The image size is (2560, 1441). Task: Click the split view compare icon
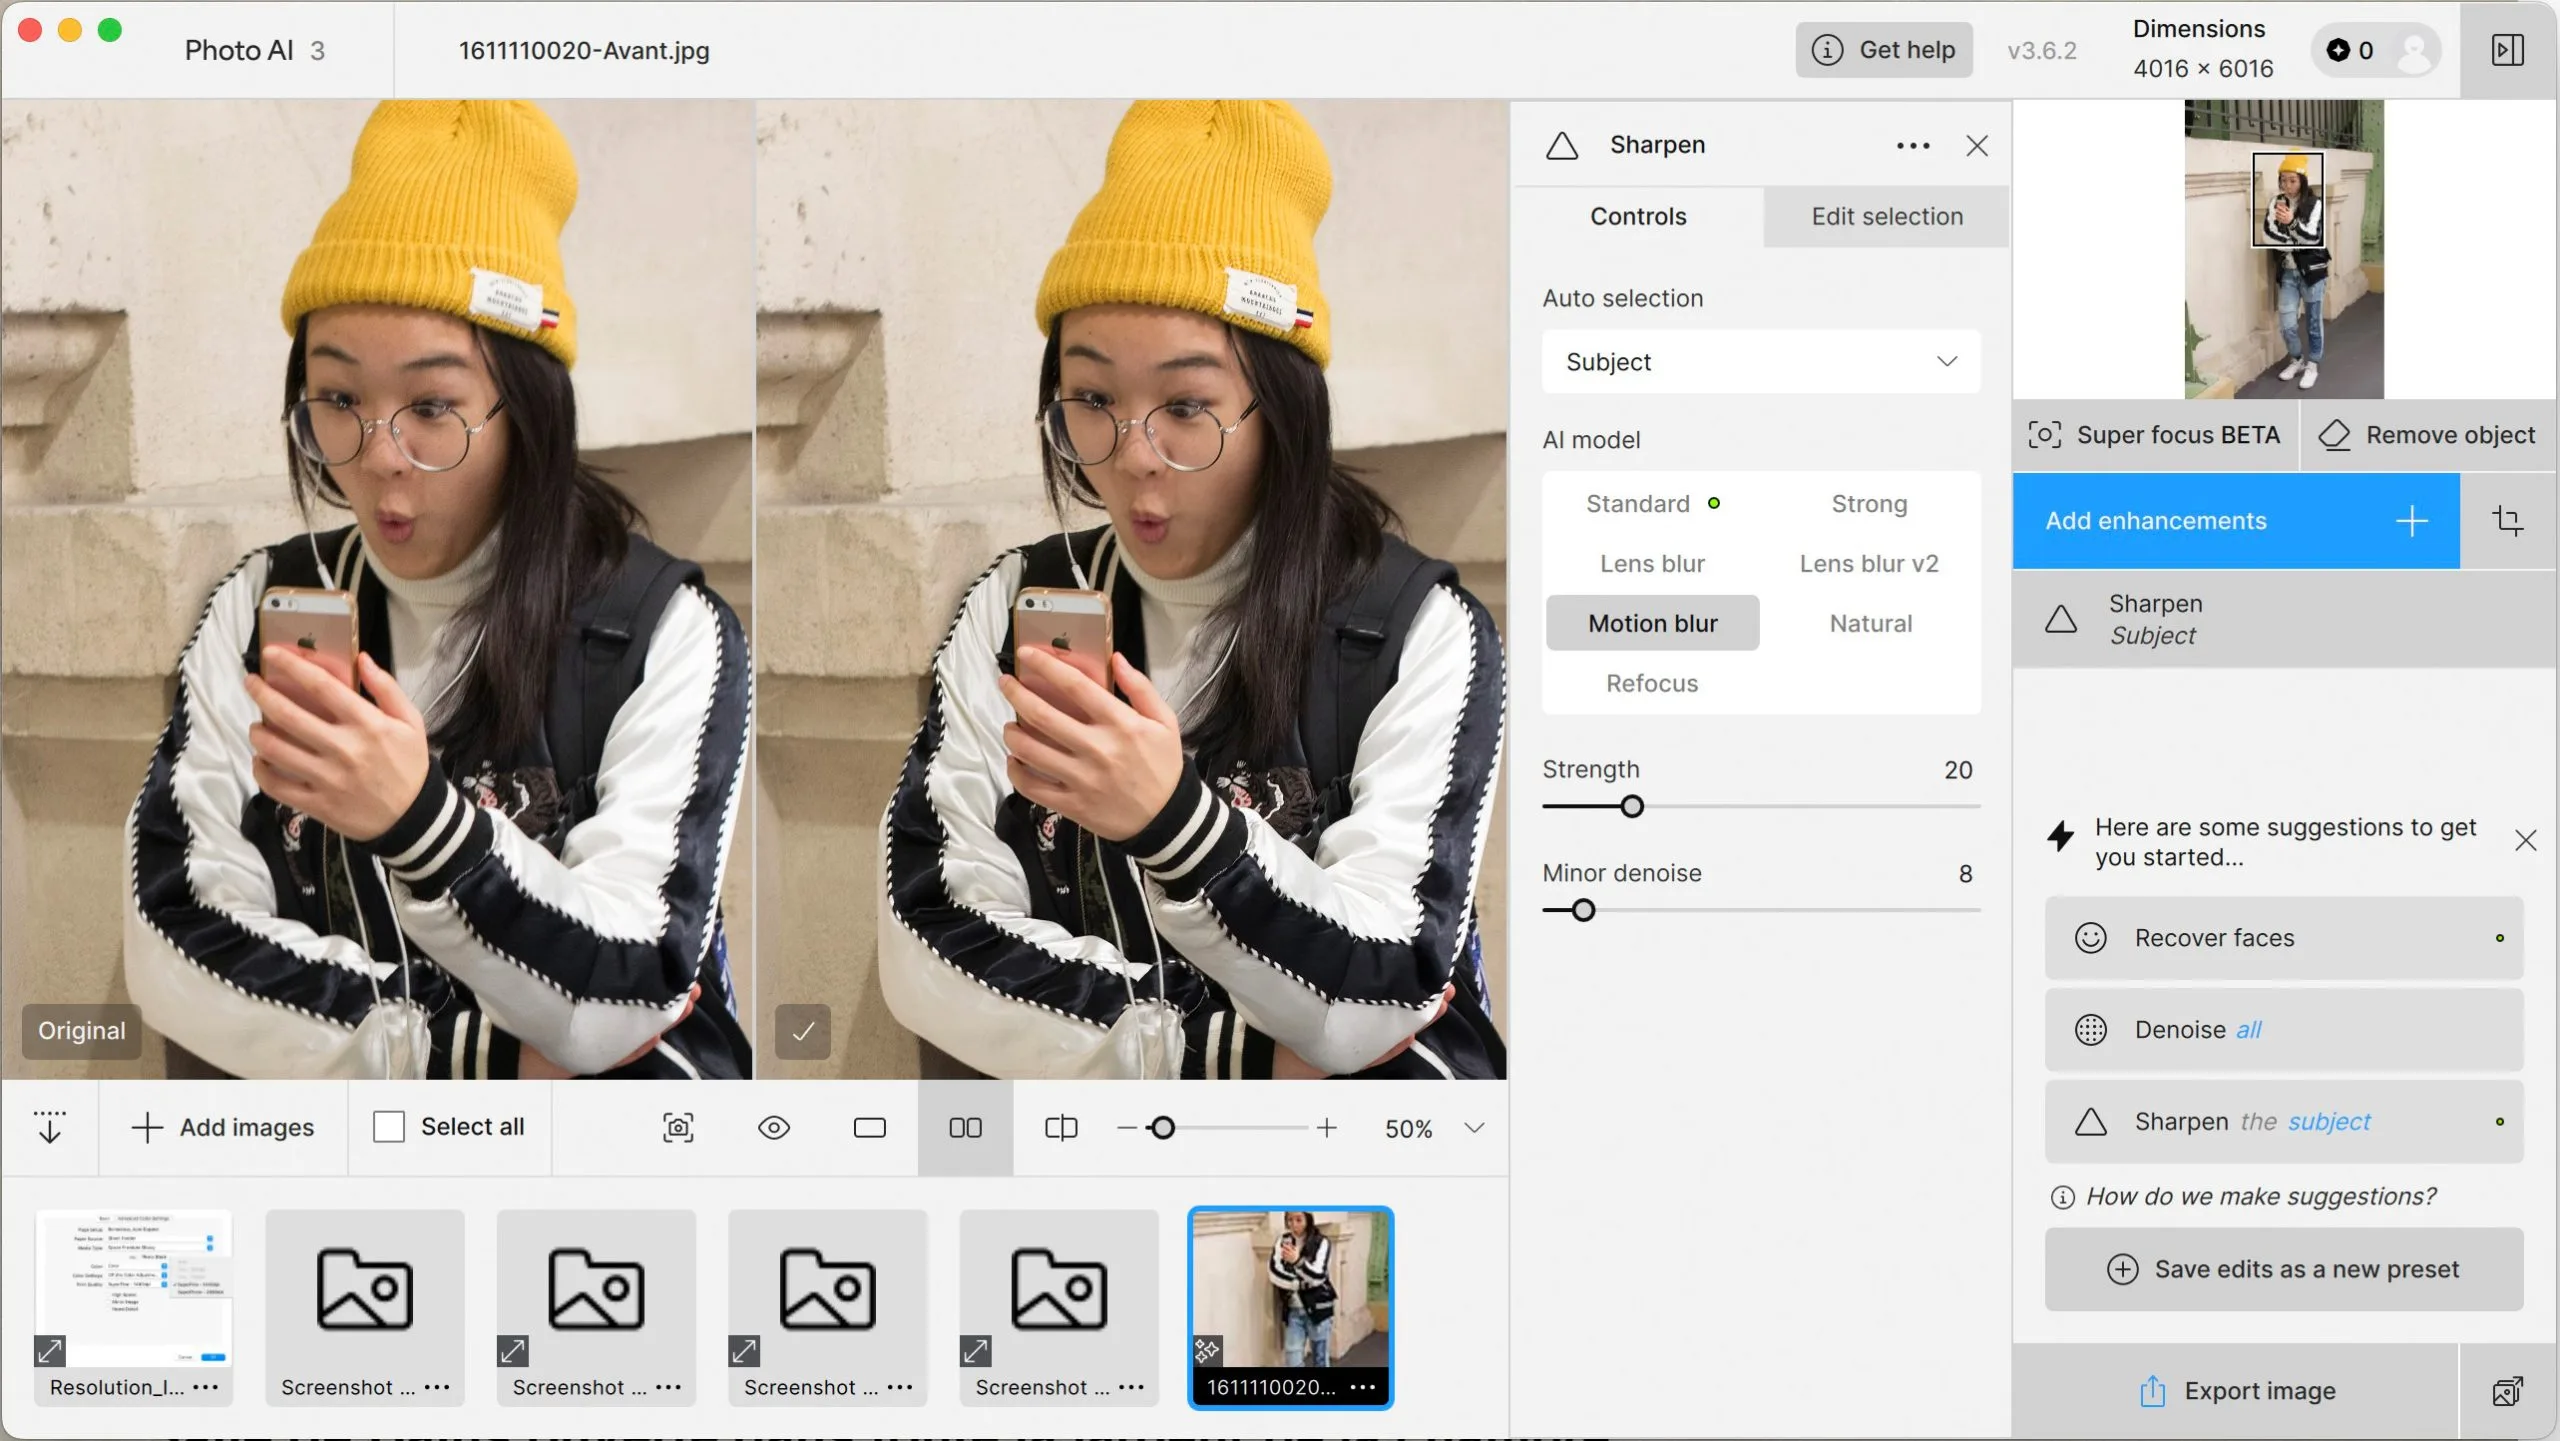1060,1128
